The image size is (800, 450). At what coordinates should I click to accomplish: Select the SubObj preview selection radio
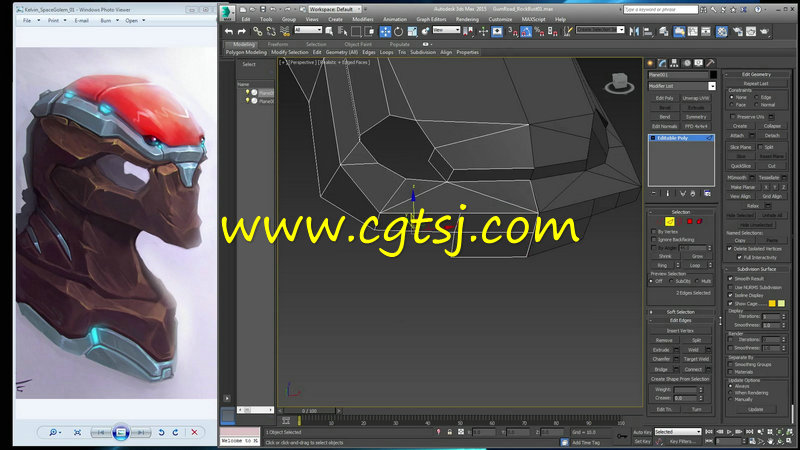pyautogui.click(x=671, y=281)
